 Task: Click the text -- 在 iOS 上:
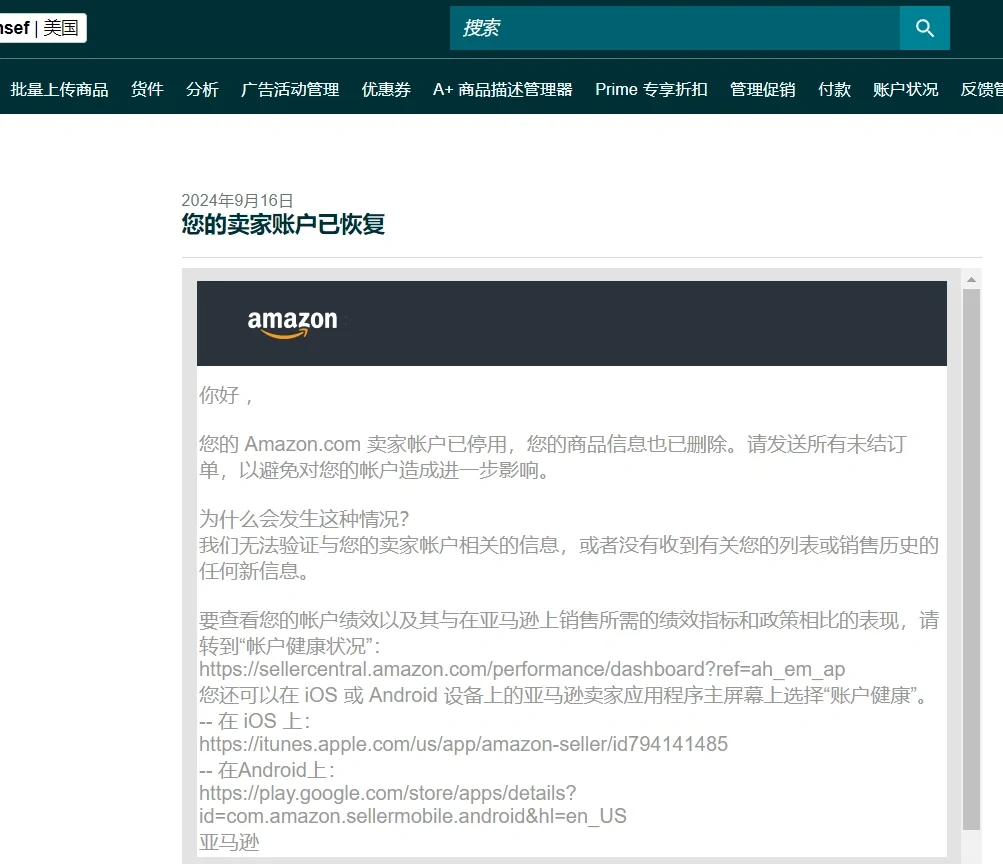pyautogui.click(x=255, y=721)
